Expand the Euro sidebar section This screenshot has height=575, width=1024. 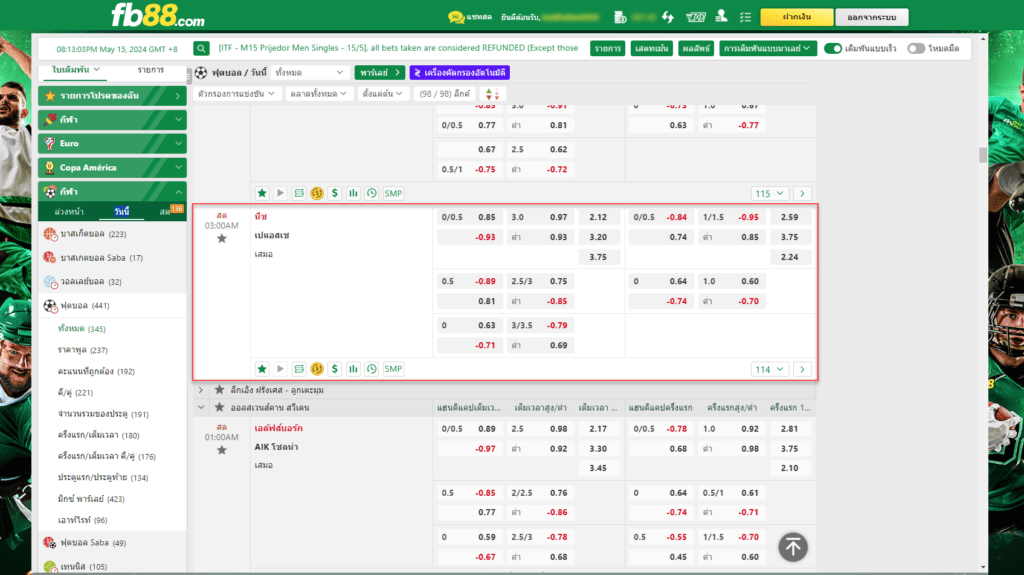(x=112, y=144)
